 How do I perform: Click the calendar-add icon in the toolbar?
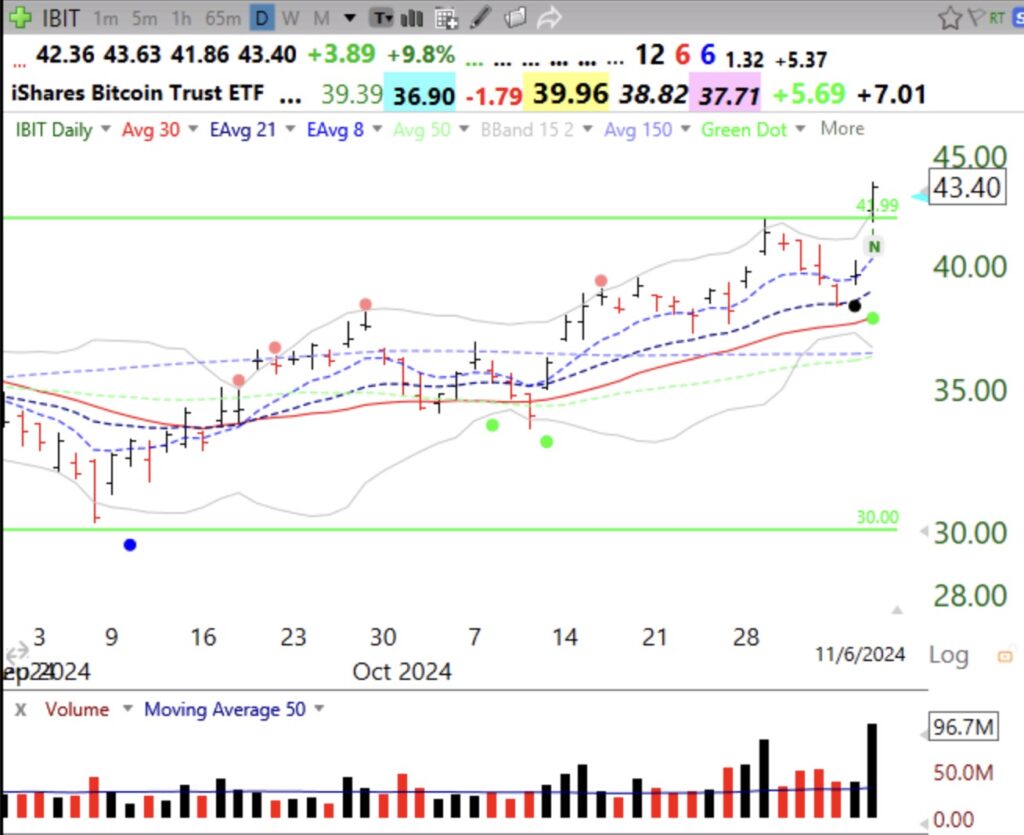[448, 18]
